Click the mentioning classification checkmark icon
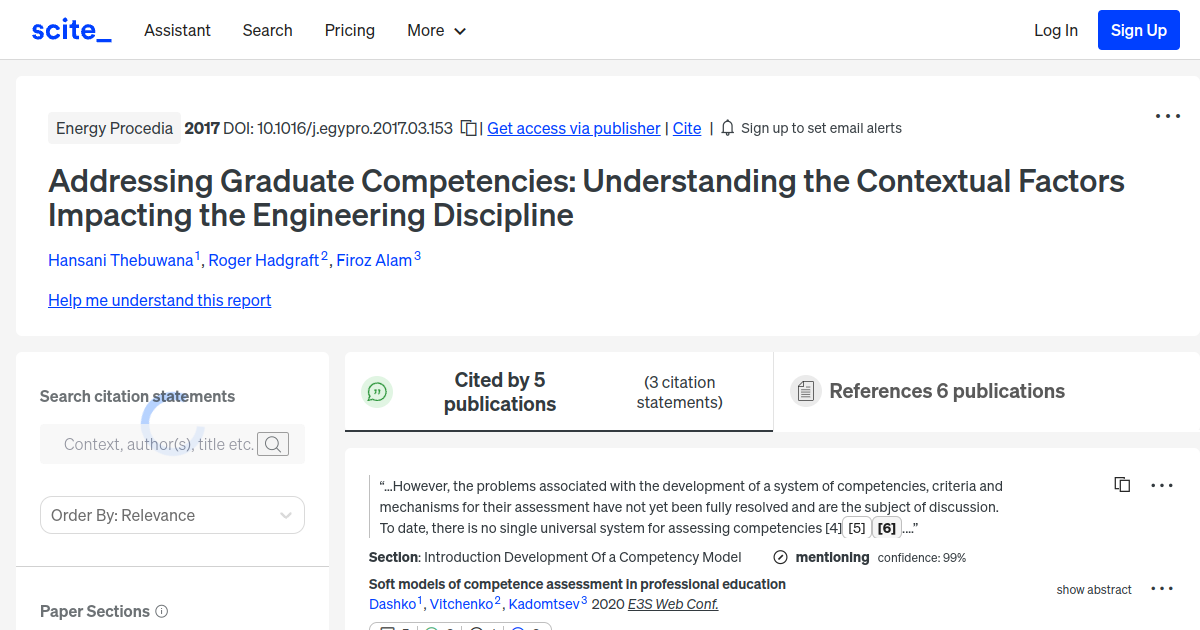This screenshot has width=1200, height=630. tap(781, 557)
